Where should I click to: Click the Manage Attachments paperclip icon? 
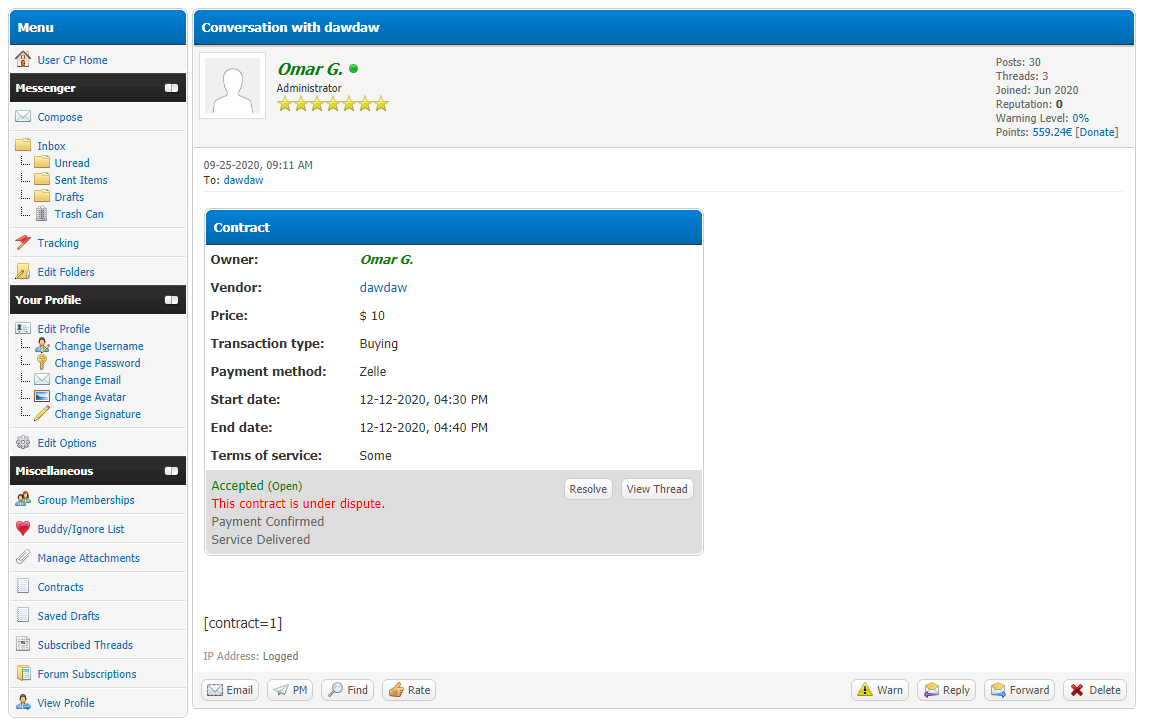tap(23, 558)
